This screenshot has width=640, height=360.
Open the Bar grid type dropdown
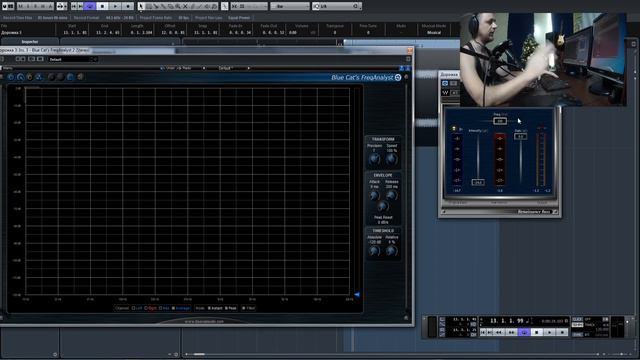tap(290, 6)
